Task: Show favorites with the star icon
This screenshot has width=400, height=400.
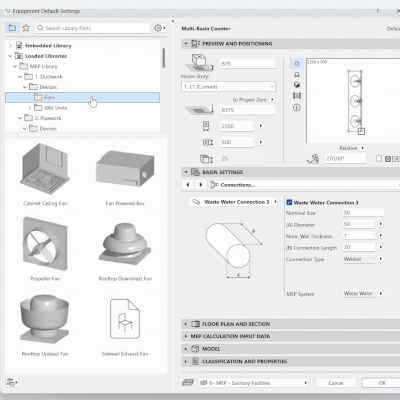Action: pos(26,28)
